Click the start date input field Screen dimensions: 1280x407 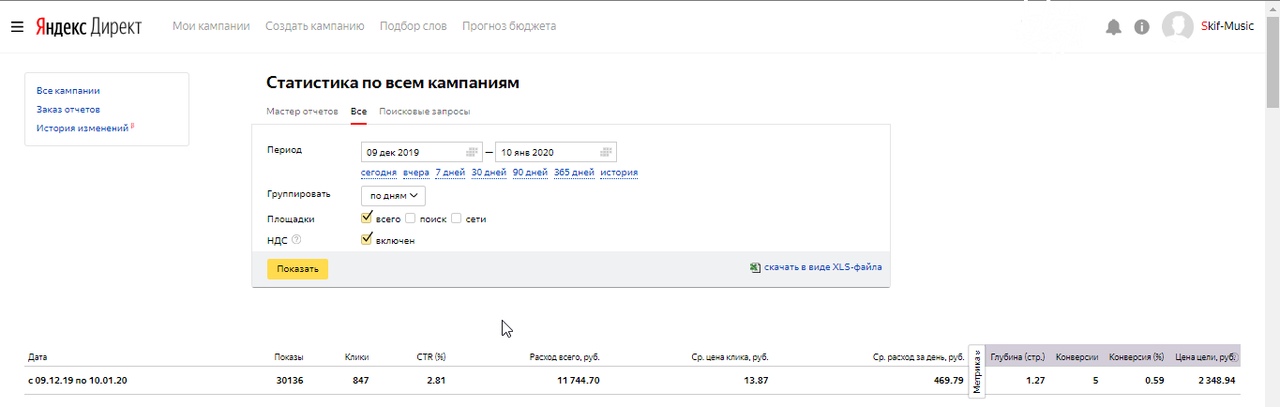(412, 152)
